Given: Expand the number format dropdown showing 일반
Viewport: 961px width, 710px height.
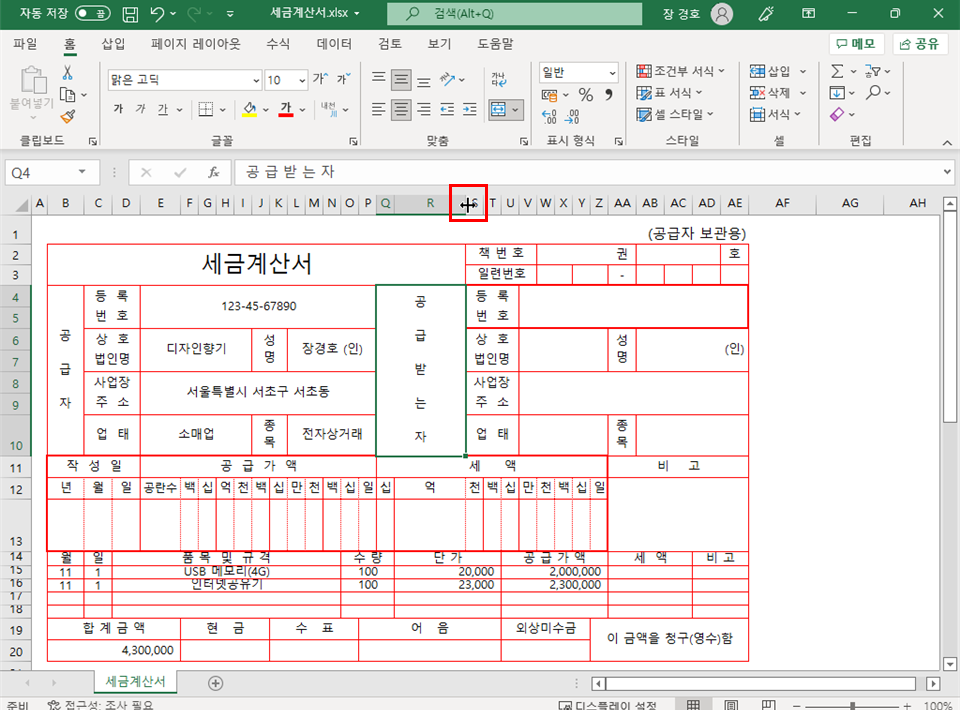Looking at the screenshot, I should [612, 73].
